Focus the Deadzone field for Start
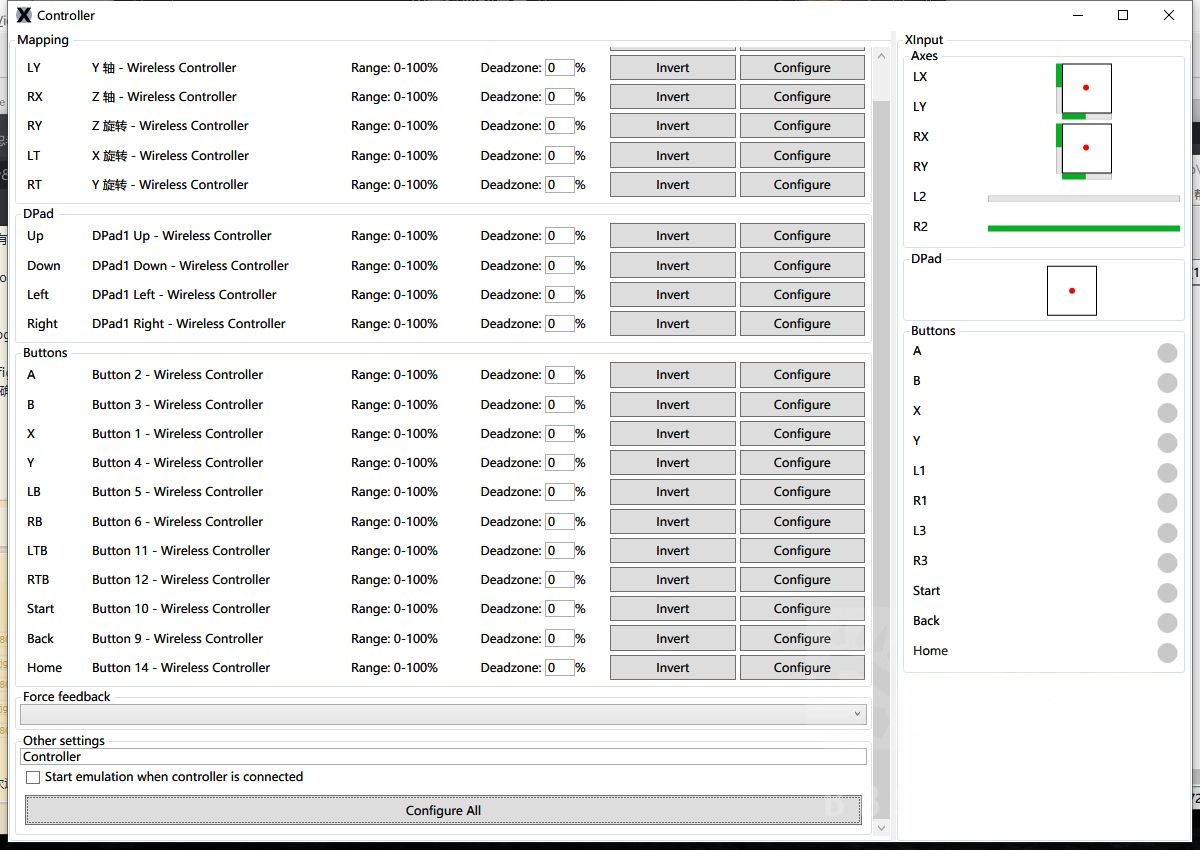1200x850 pixels. 560,609
